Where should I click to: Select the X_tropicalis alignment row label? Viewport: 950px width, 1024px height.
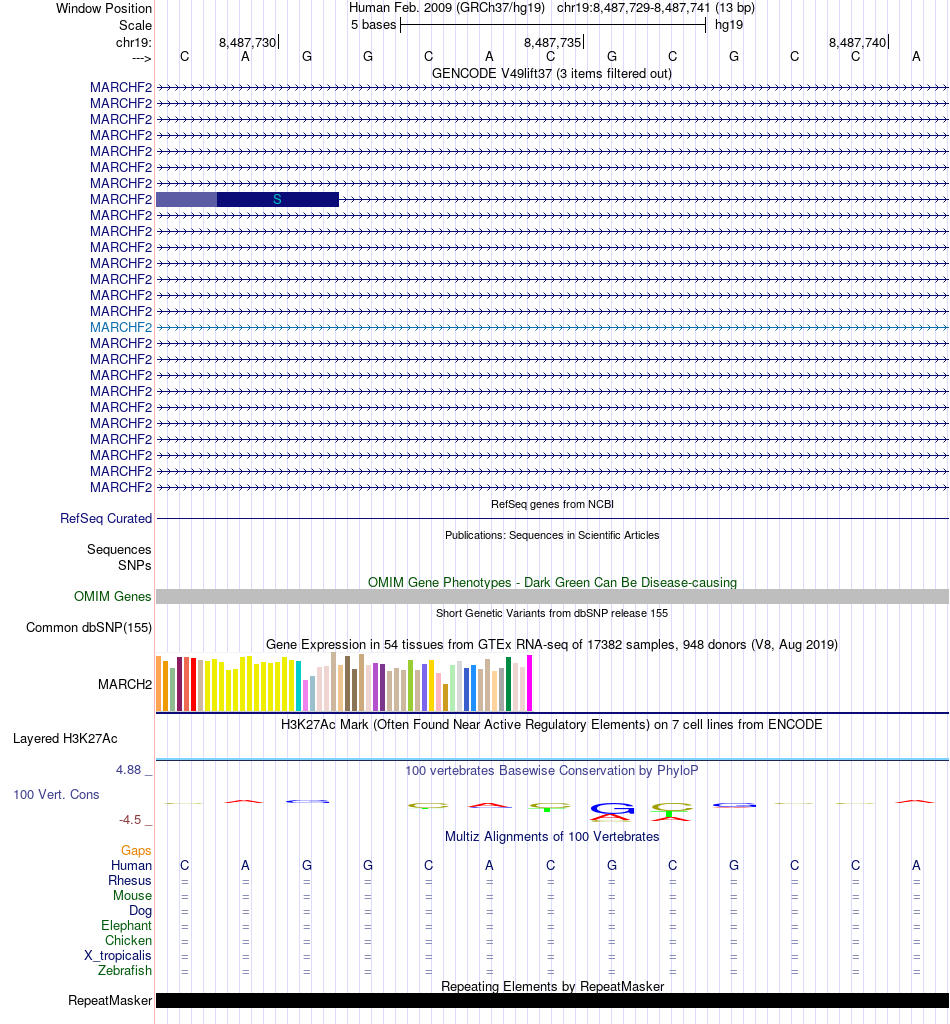(x=118, y=955)
